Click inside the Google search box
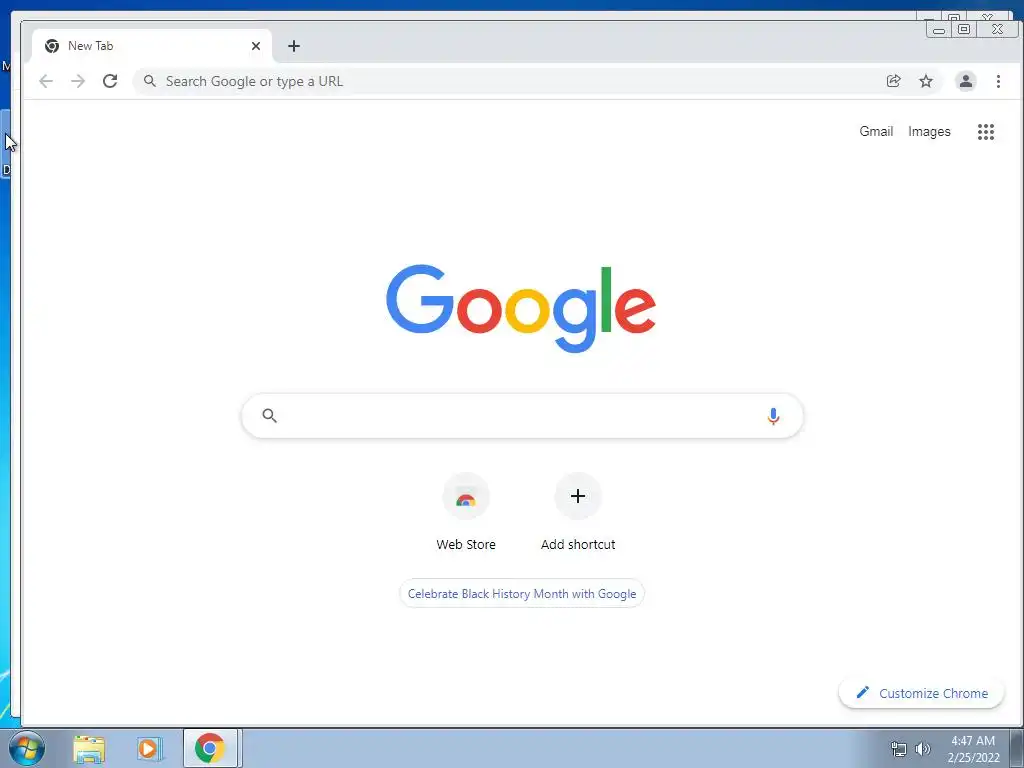1024x768 pixels. pos(522,416)
